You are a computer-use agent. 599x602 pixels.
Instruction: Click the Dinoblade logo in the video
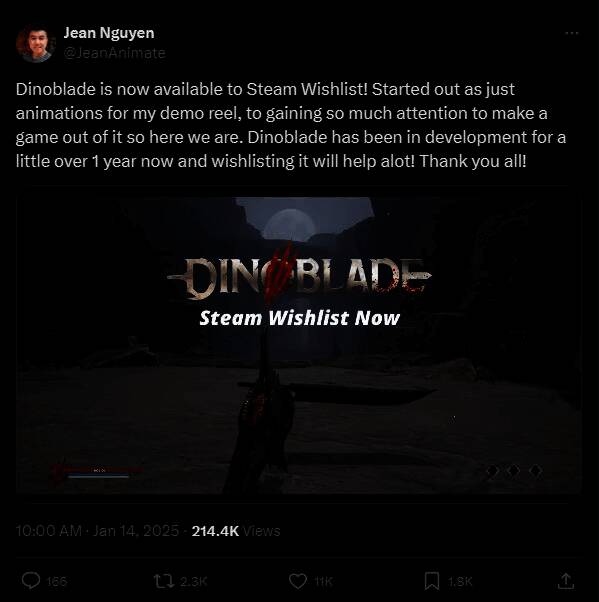[x=300, y=276]
